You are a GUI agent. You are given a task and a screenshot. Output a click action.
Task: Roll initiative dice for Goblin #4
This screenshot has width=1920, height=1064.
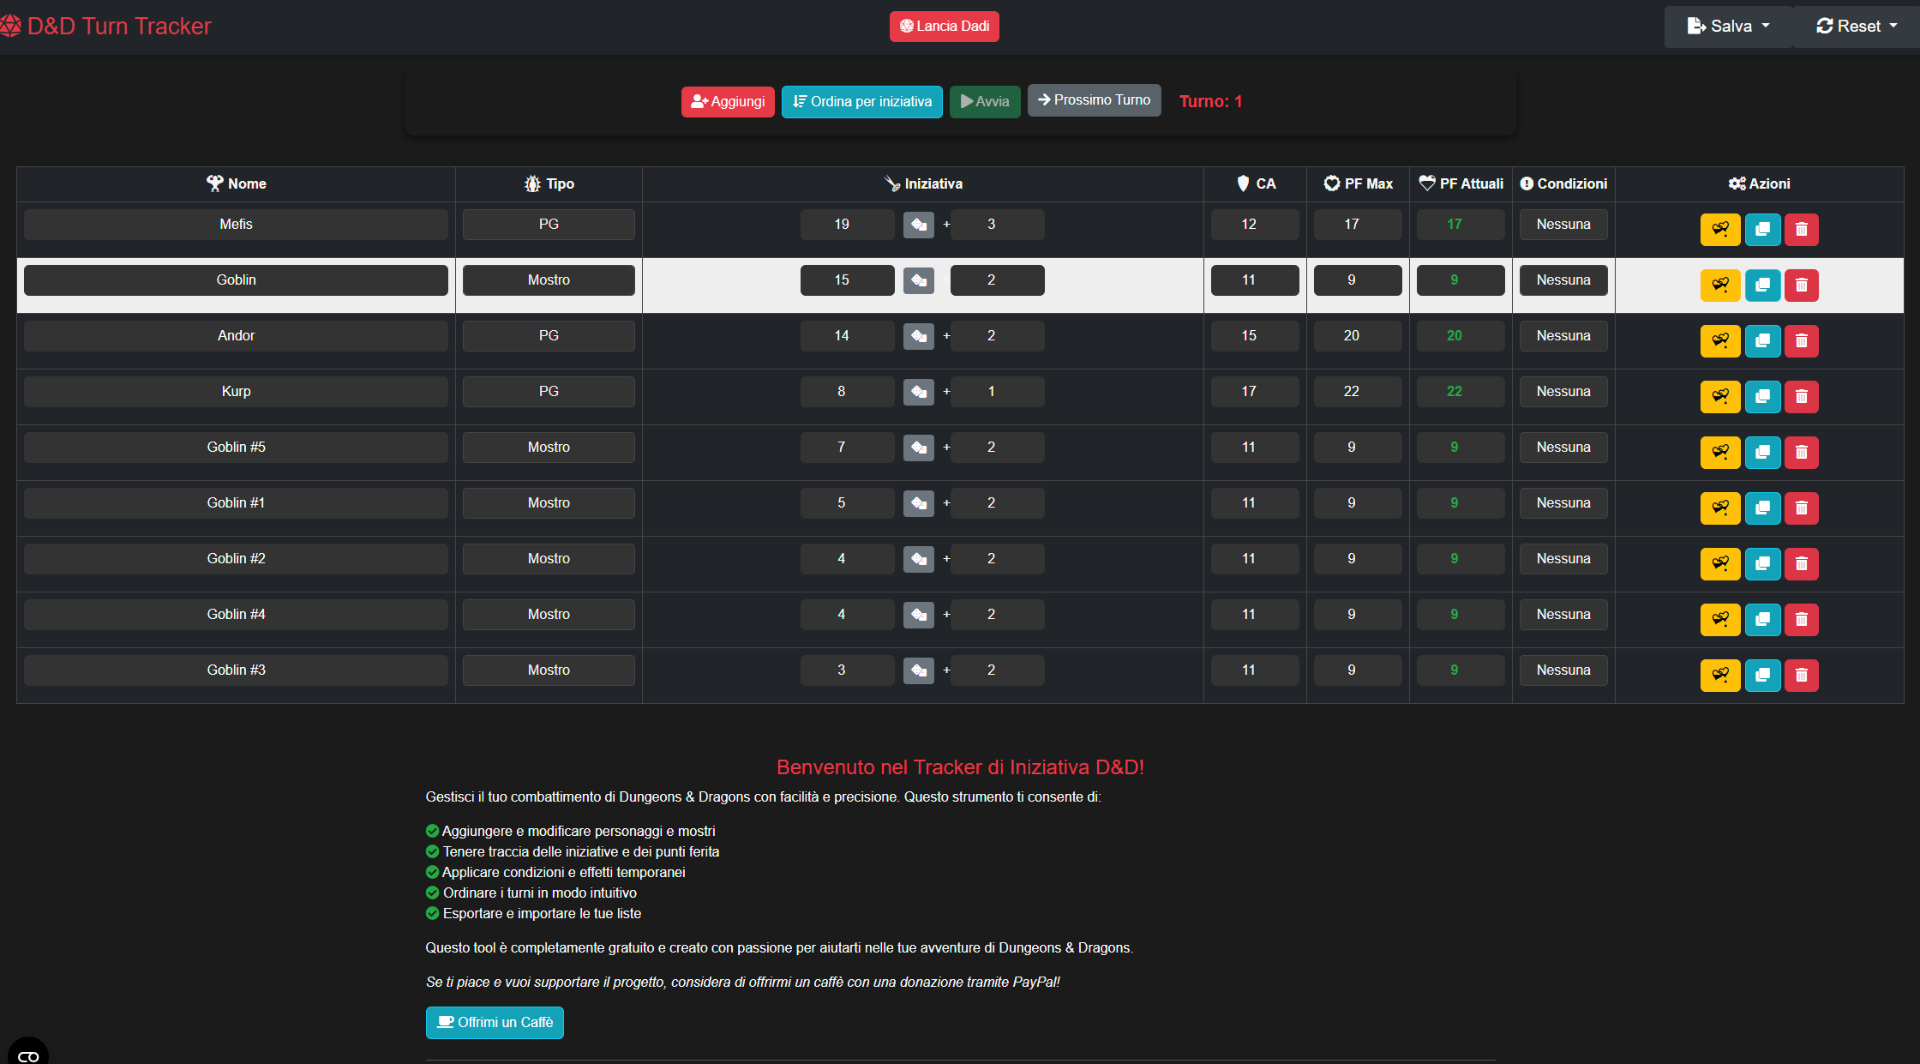pyautogui.click(x=918, y=615)
